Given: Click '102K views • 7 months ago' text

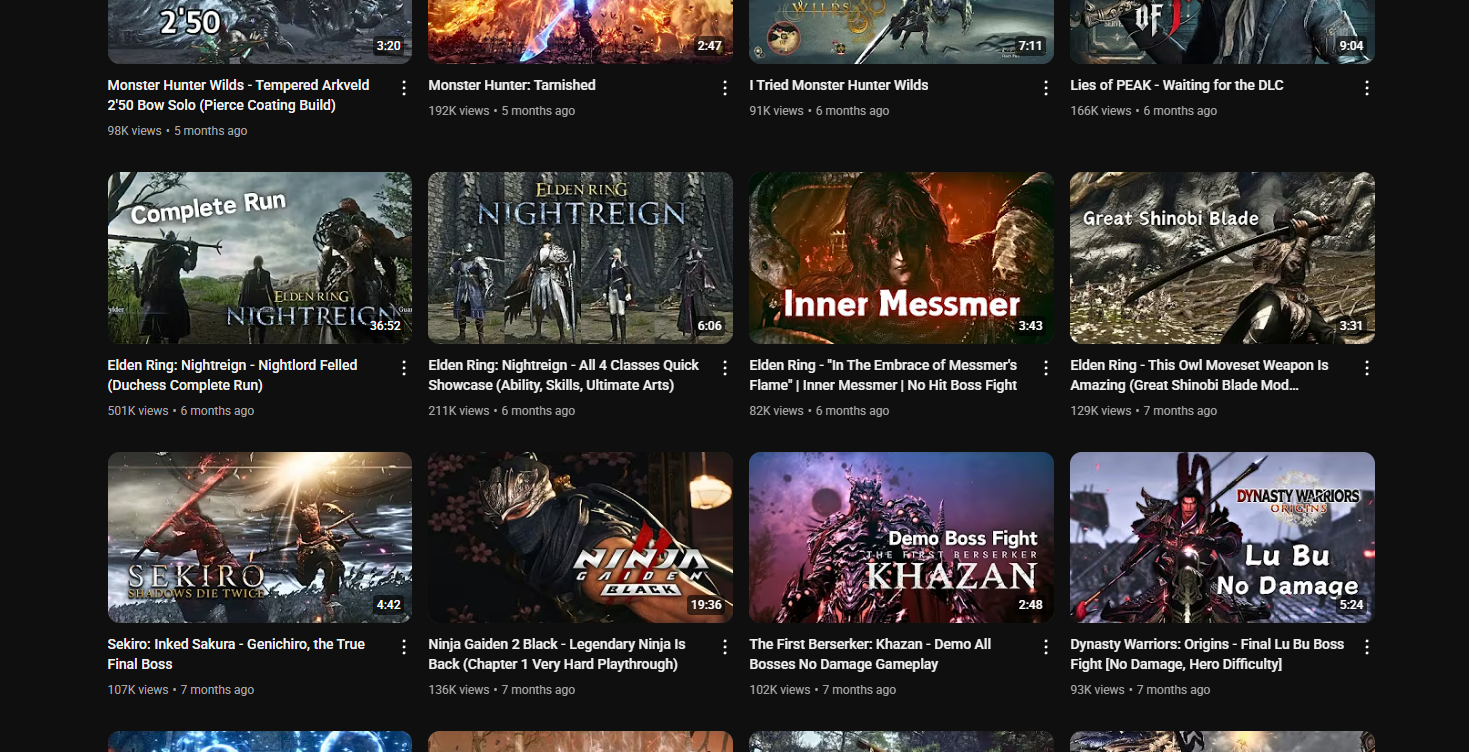Looking at the screenshot, I should pos(823,690).
